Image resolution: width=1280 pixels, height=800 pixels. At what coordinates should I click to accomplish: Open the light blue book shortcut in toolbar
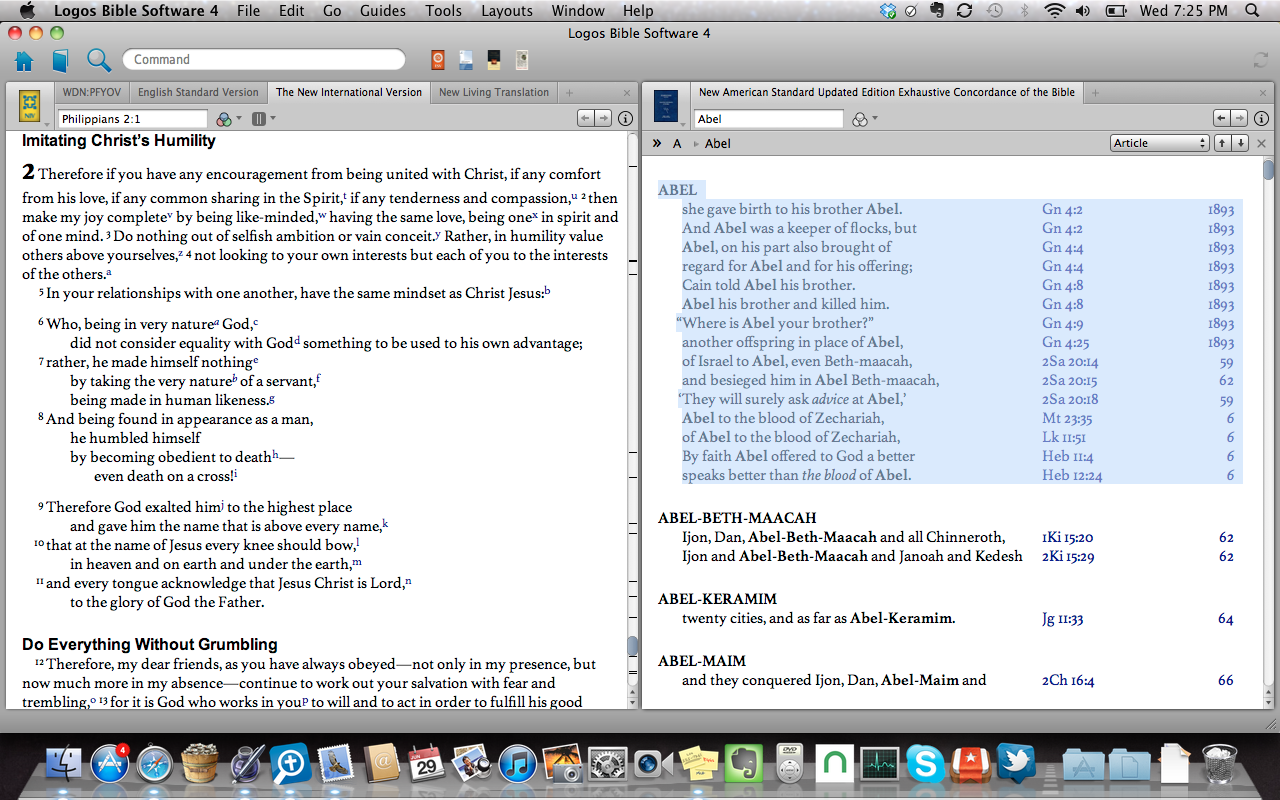[x=466, y=60]
